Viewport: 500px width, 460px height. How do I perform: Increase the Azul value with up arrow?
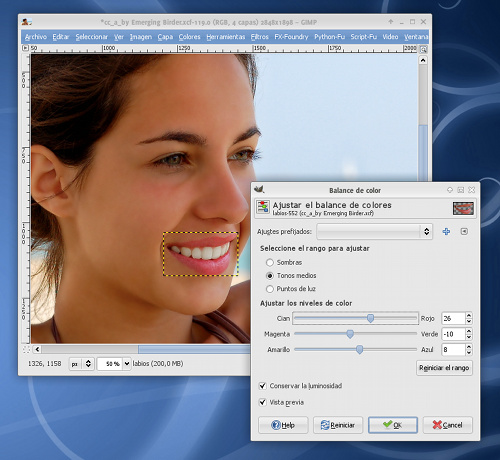469,346
